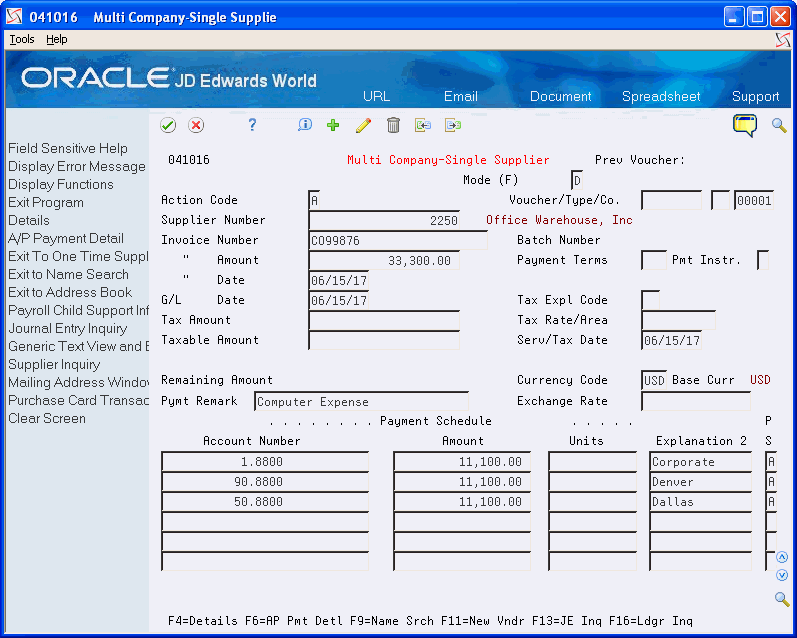The height and width of the screenshot is (638, 797).
Task: Click the trash can delete icon
Action: tap(393, 125)
